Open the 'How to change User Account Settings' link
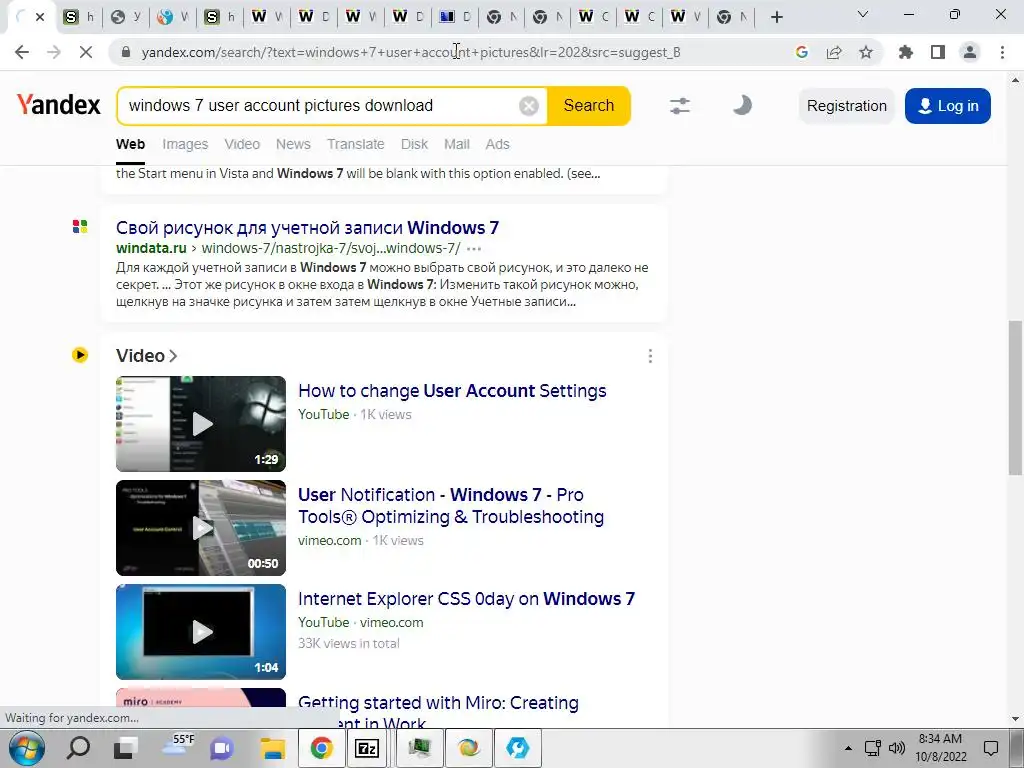Screen dimensions: 1024x768 tap(452, 391)
